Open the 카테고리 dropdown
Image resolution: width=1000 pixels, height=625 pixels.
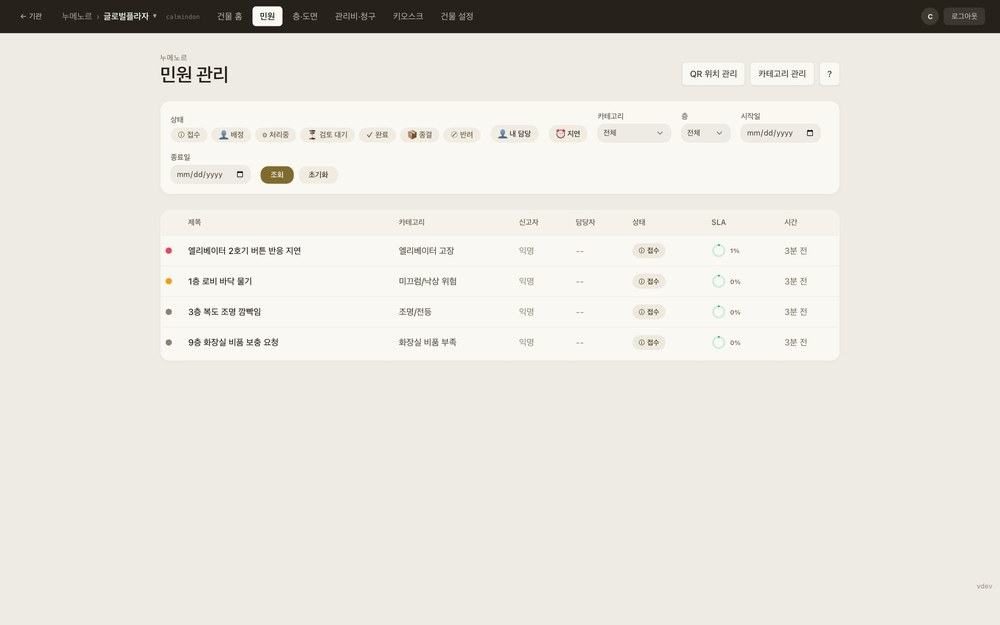click(633, 133)
